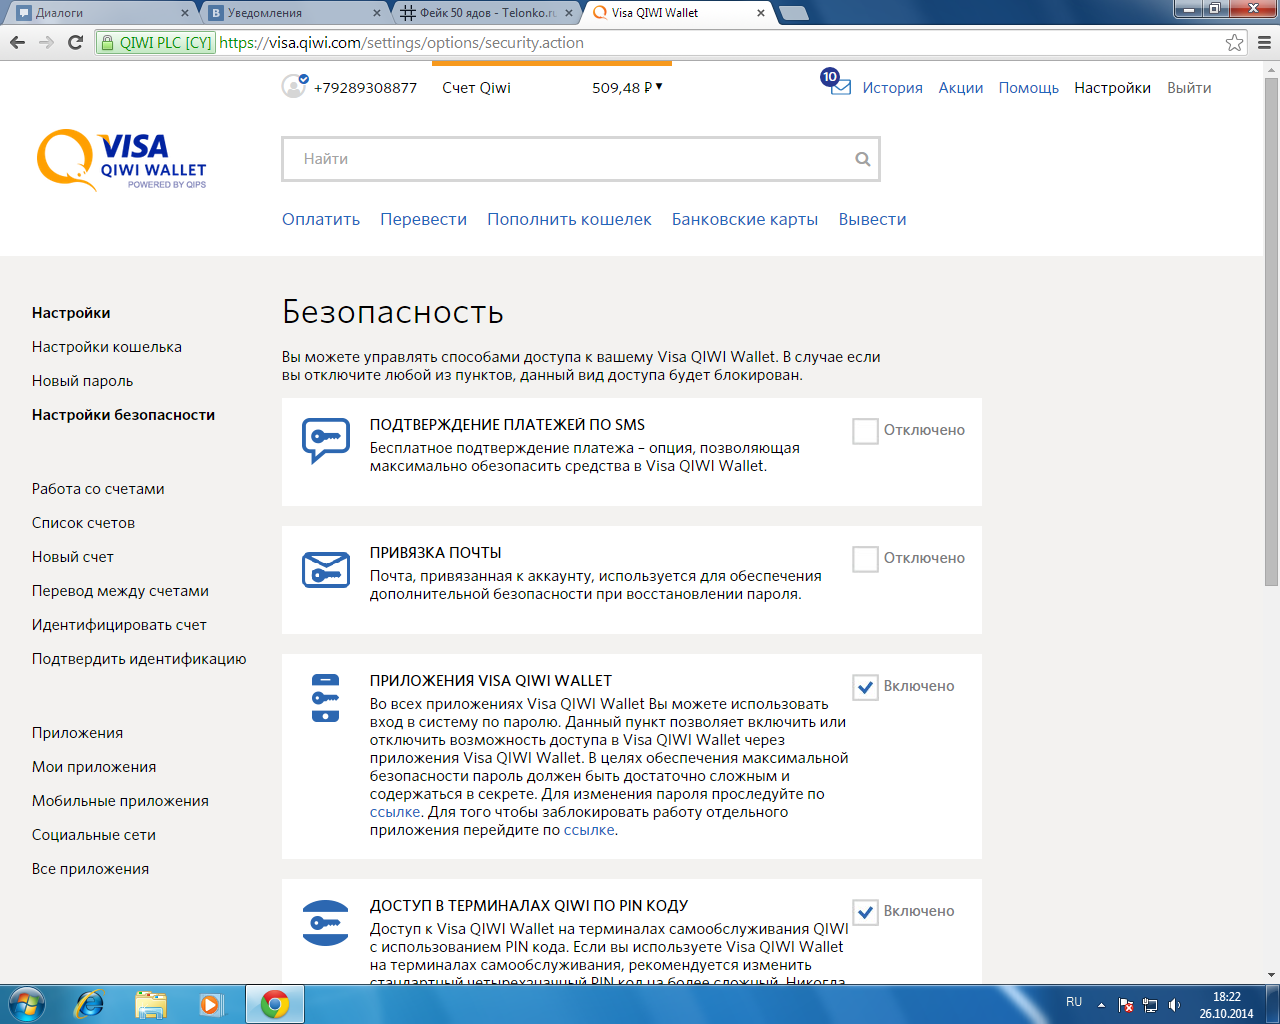Open Новый пароль in the sidebar
Screen dimensions: 1280x1024
point(82,381)
